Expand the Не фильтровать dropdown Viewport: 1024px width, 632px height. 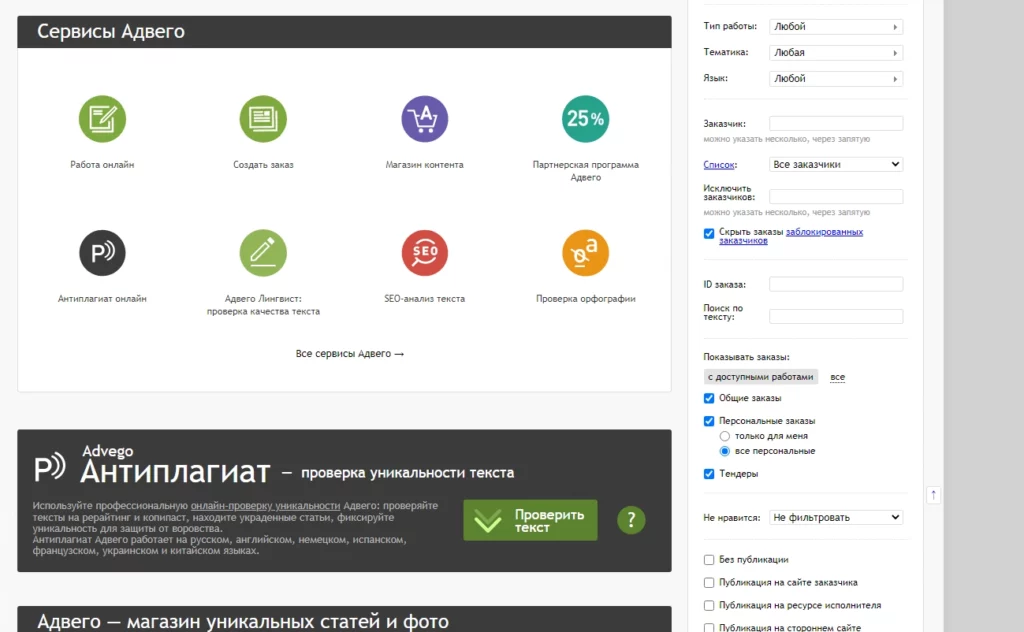tap(836, 517)
